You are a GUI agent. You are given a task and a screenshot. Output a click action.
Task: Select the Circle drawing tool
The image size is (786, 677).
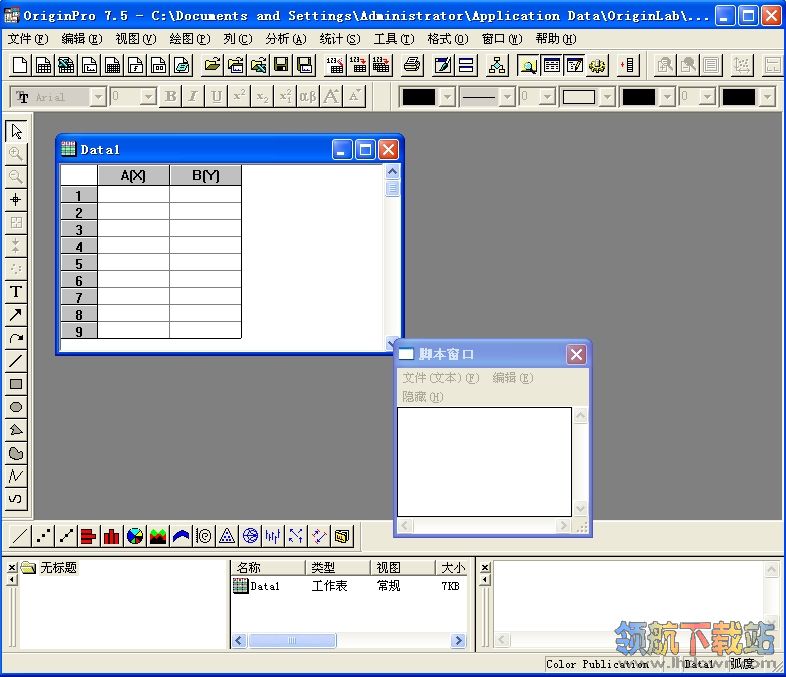coord(16,407)
